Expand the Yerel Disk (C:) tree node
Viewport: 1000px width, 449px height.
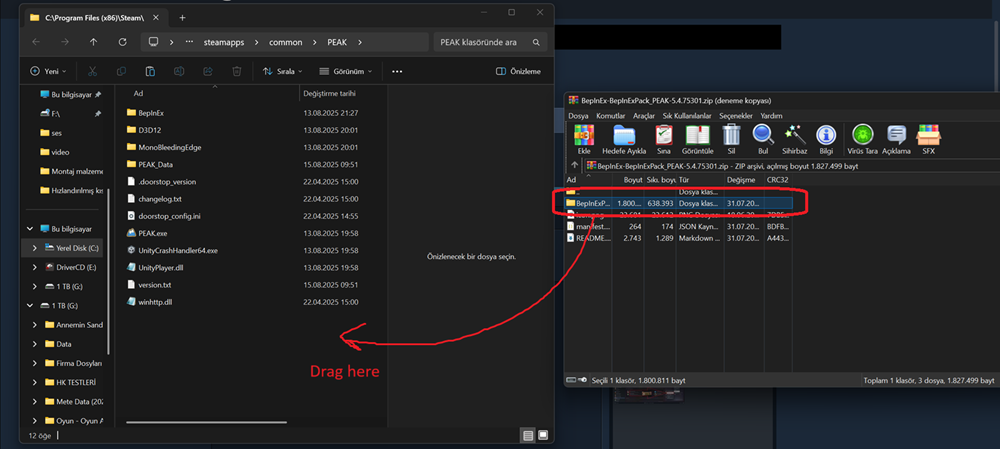coord(34,247)
